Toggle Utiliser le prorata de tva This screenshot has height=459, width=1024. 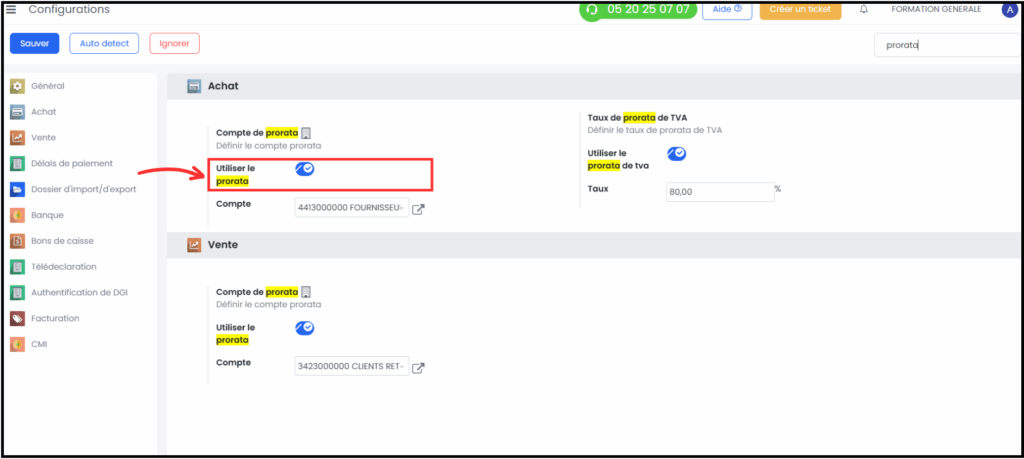676,153
